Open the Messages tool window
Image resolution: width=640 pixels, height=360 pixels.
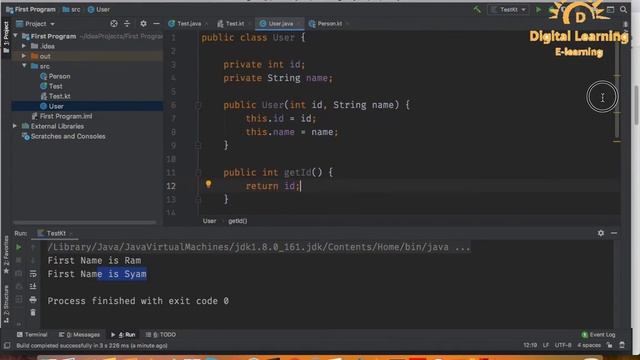coord(79,335)
